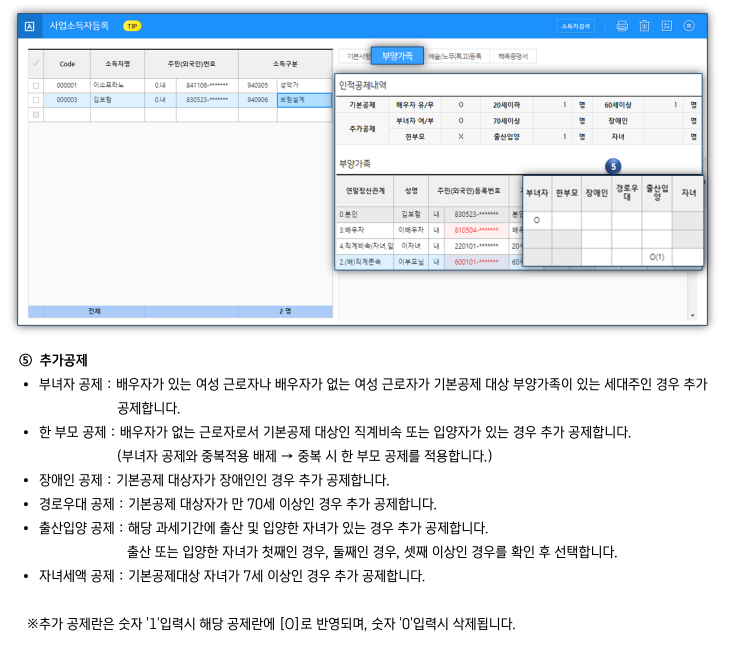
Task: Click the 소득자검색 button
Action: click(x=575, y=26)
